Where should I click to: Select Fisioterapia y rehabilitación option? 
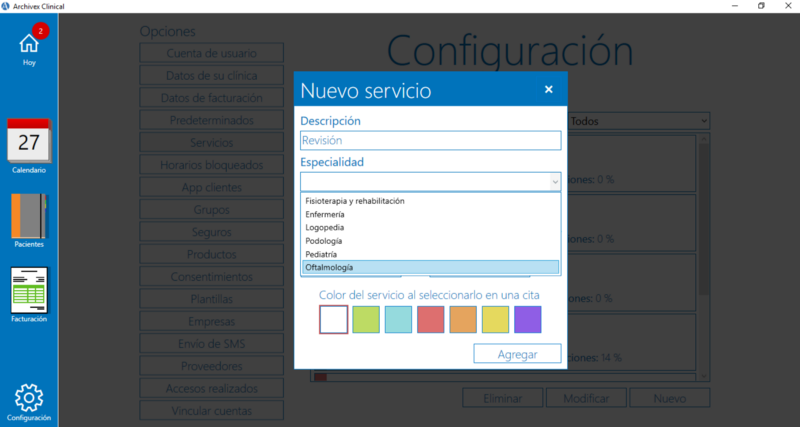[431, 201]
